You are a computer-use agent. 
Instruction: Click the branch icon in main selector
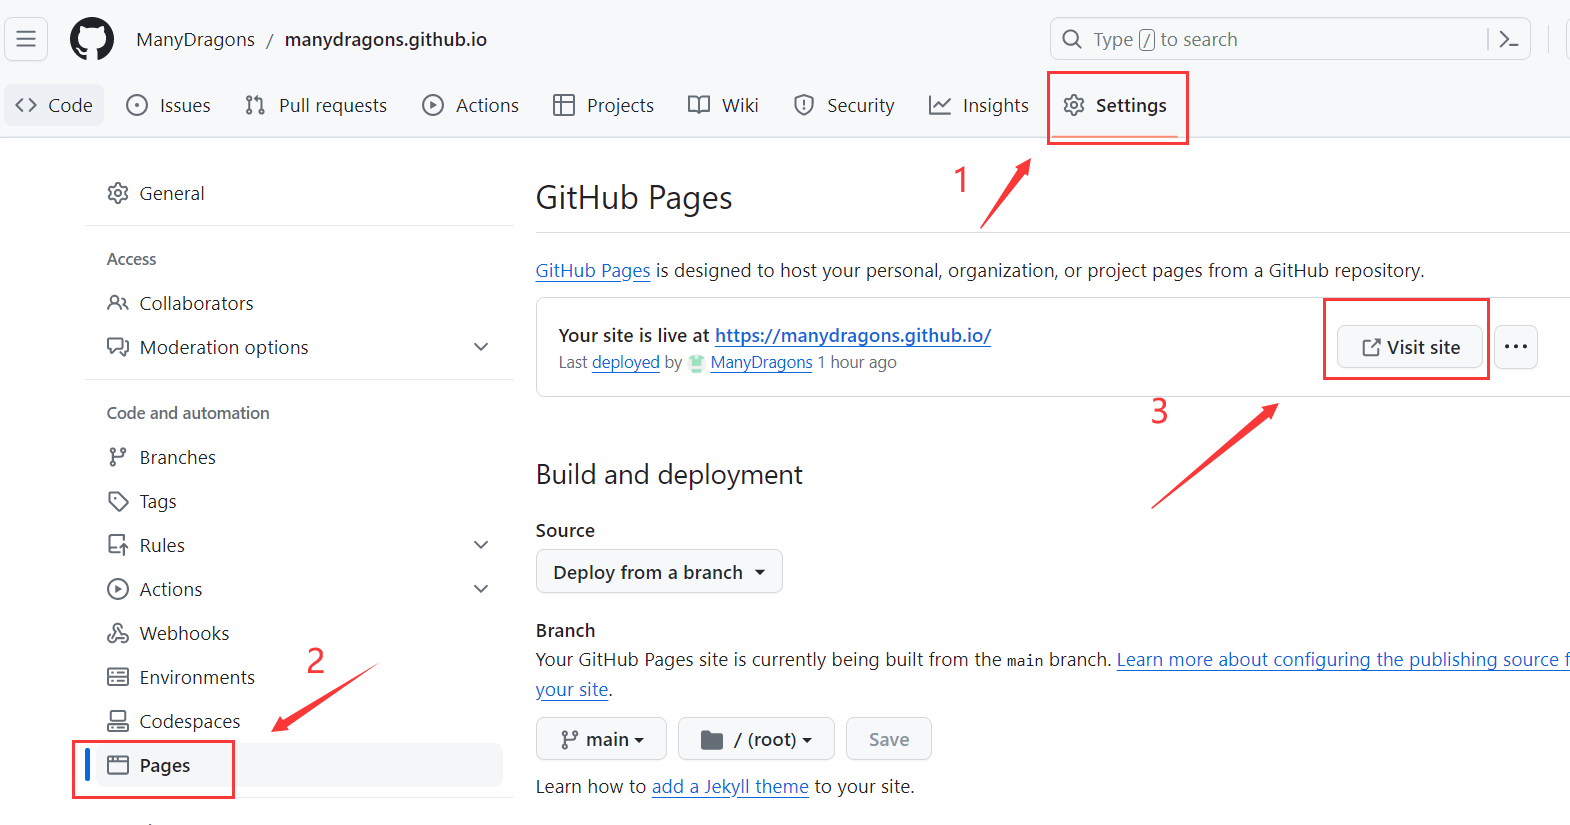pyautogui.click(x=569, y=740)
